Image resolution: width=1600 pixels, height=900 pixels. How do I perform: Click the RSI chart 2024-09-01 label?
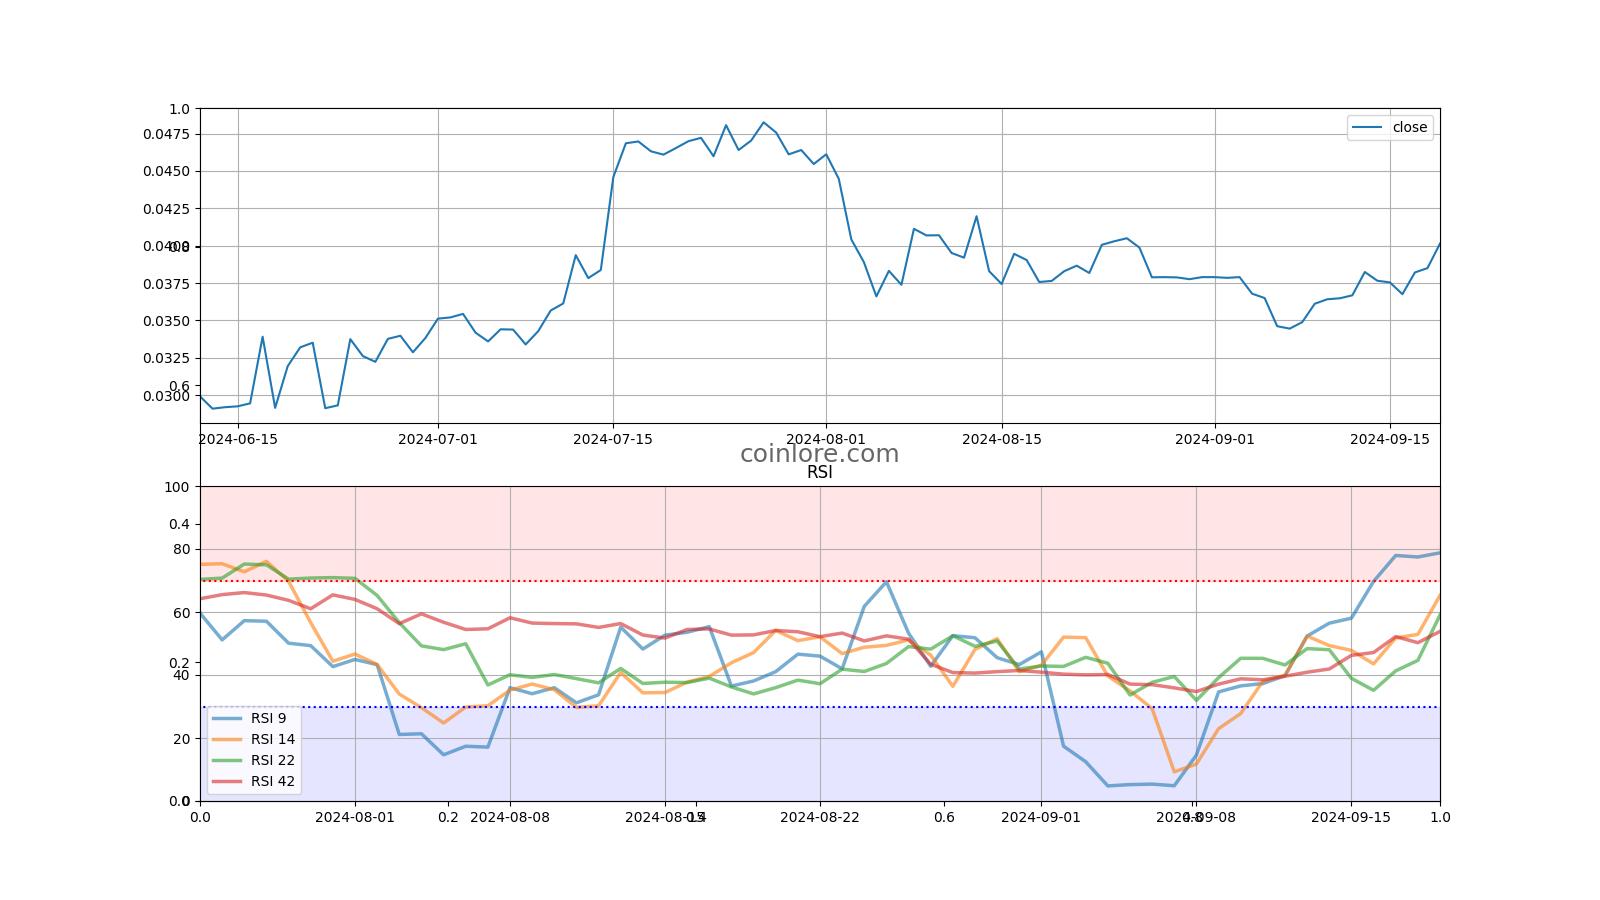1041,817
